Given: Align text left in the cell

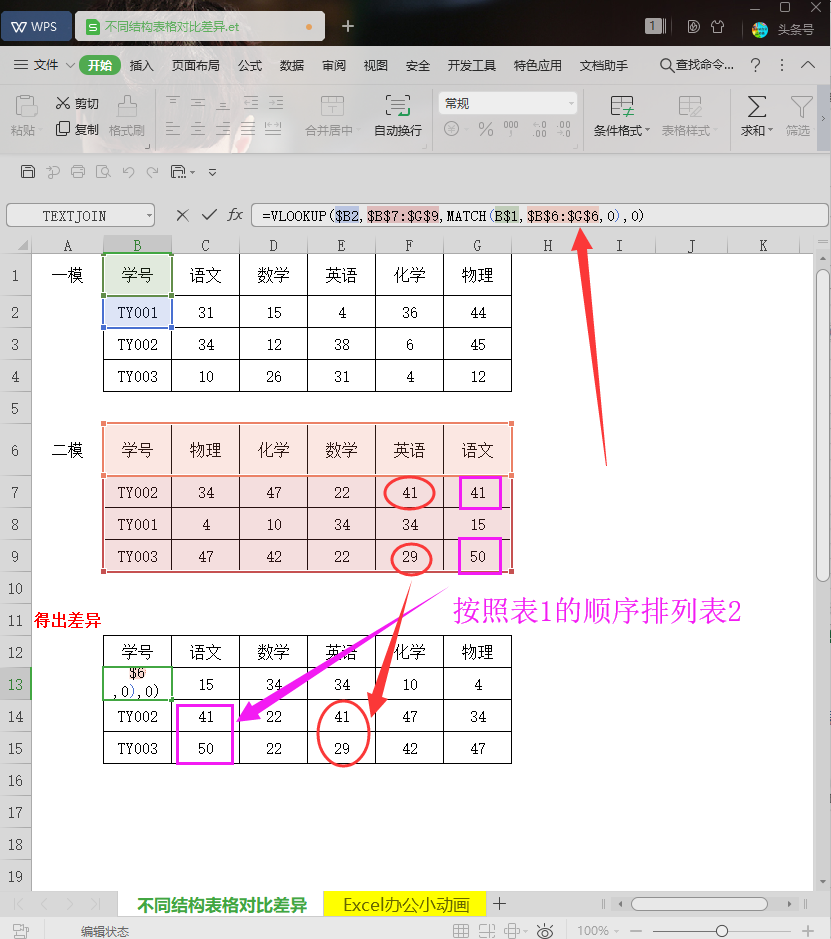Looking at the screenshot, I should click(172, 128).
